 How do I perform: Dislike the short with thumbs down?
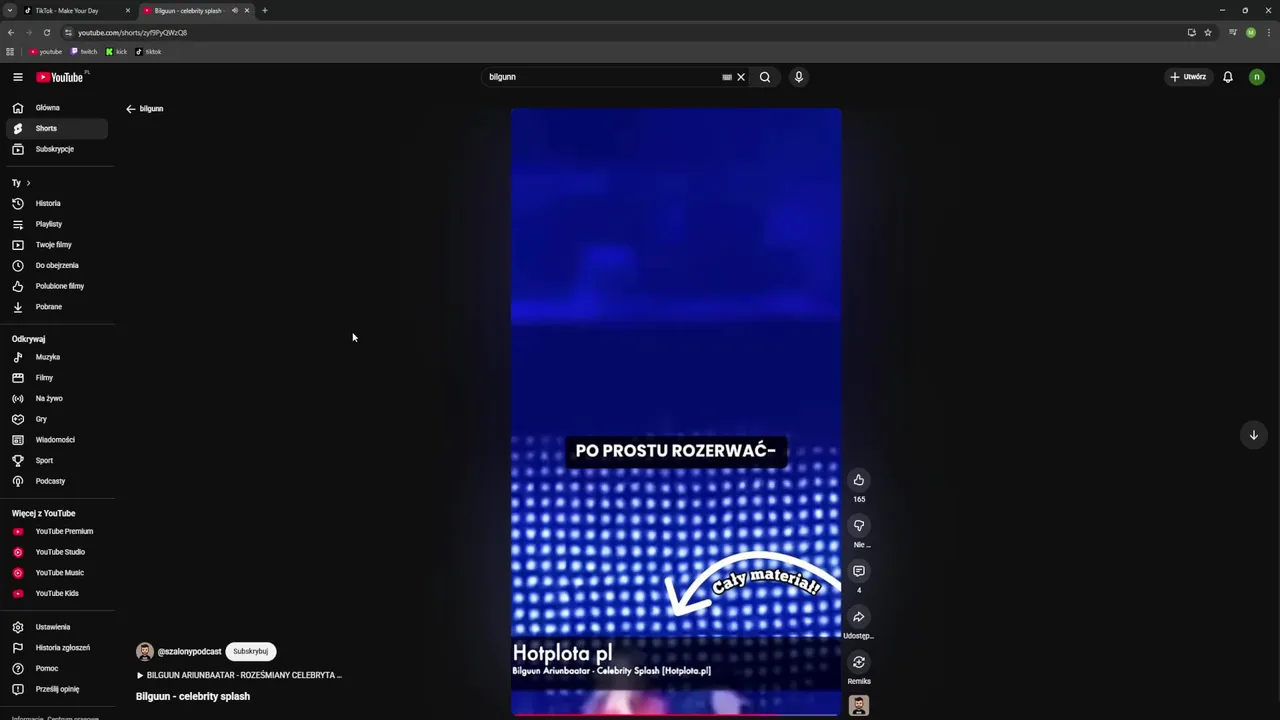858,526
